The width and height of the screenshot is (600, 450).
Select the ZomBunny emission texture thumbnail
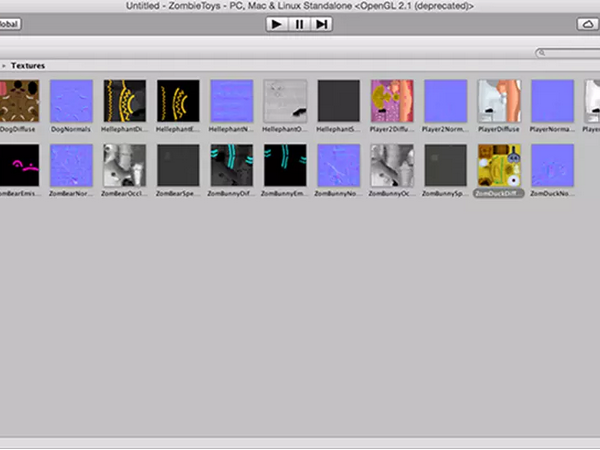[285, 165]
